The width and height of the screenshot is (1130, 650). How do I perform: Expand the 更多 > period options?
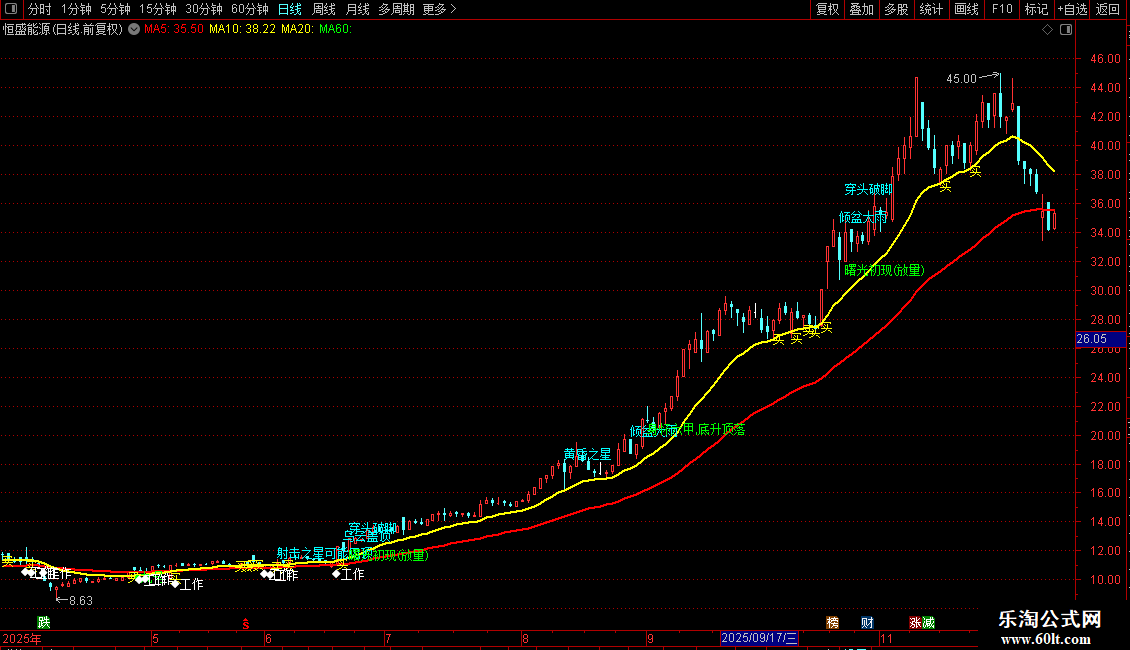click(440, 9)
